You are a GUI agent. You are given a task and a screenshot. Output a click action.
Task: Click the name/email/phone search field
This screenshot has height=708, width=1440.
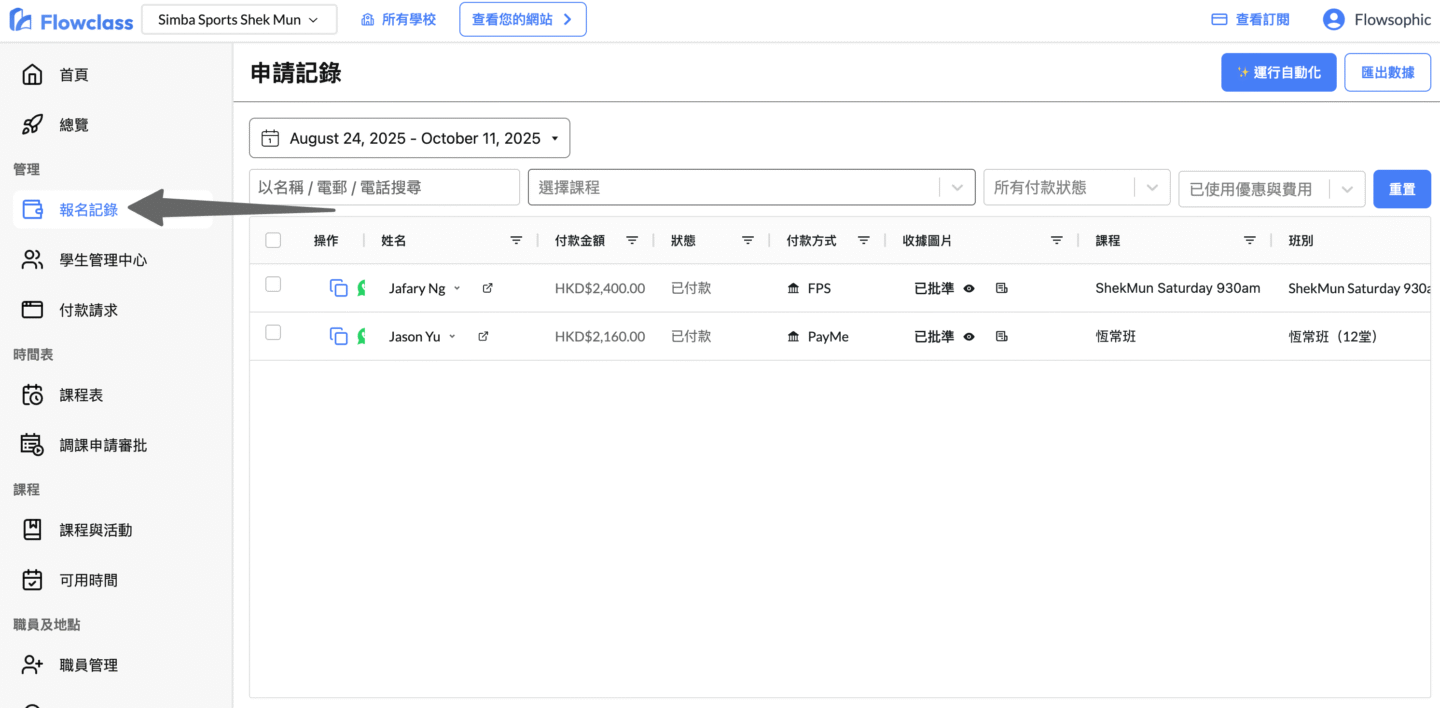(384, 187)
